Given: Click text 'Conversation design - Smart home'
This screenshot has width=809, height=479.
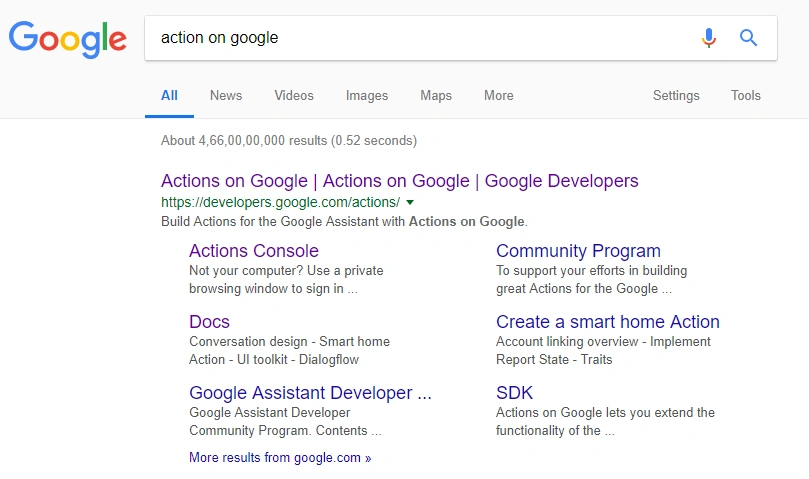Looking at the screenshot, I should click(x=289, y=342).
